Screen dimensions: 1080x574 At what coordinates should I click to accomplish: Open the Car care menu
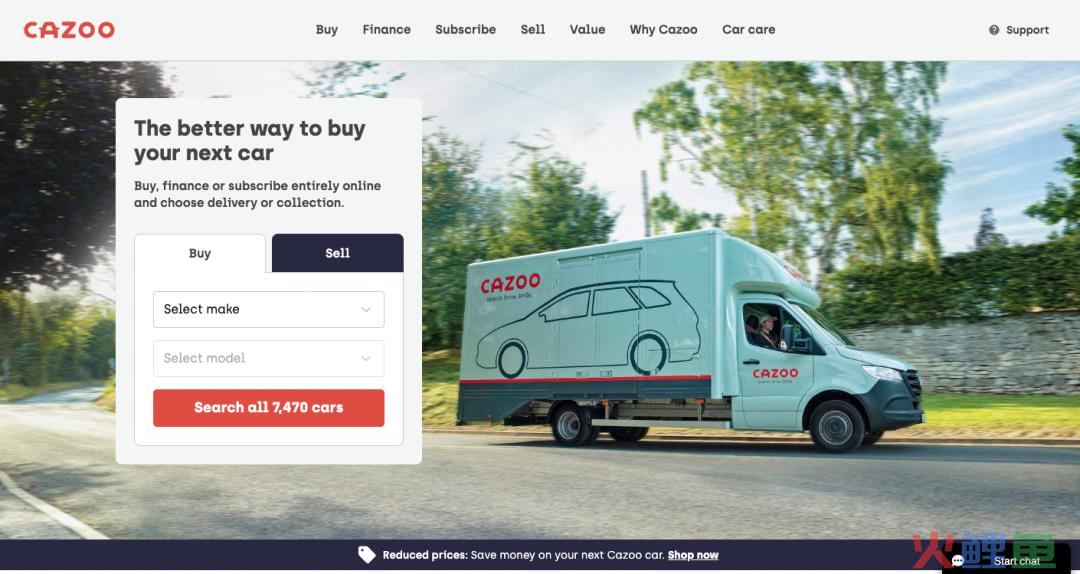pos(749,30)
